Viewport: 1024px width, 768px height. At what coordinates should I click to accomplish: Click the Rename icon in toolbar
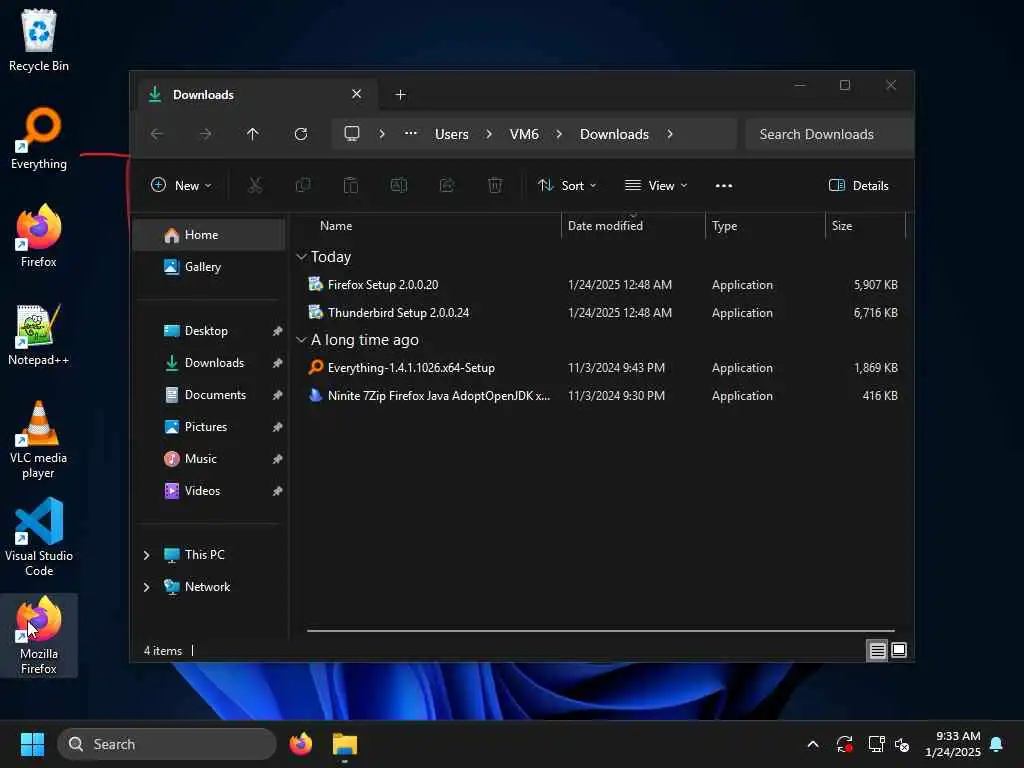click(x=398, y=186)
